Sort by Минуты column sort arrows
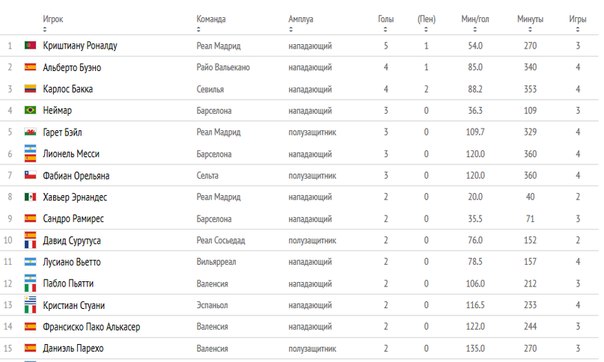604x362 pixels. pyautogui.click(x=530, y=29)
